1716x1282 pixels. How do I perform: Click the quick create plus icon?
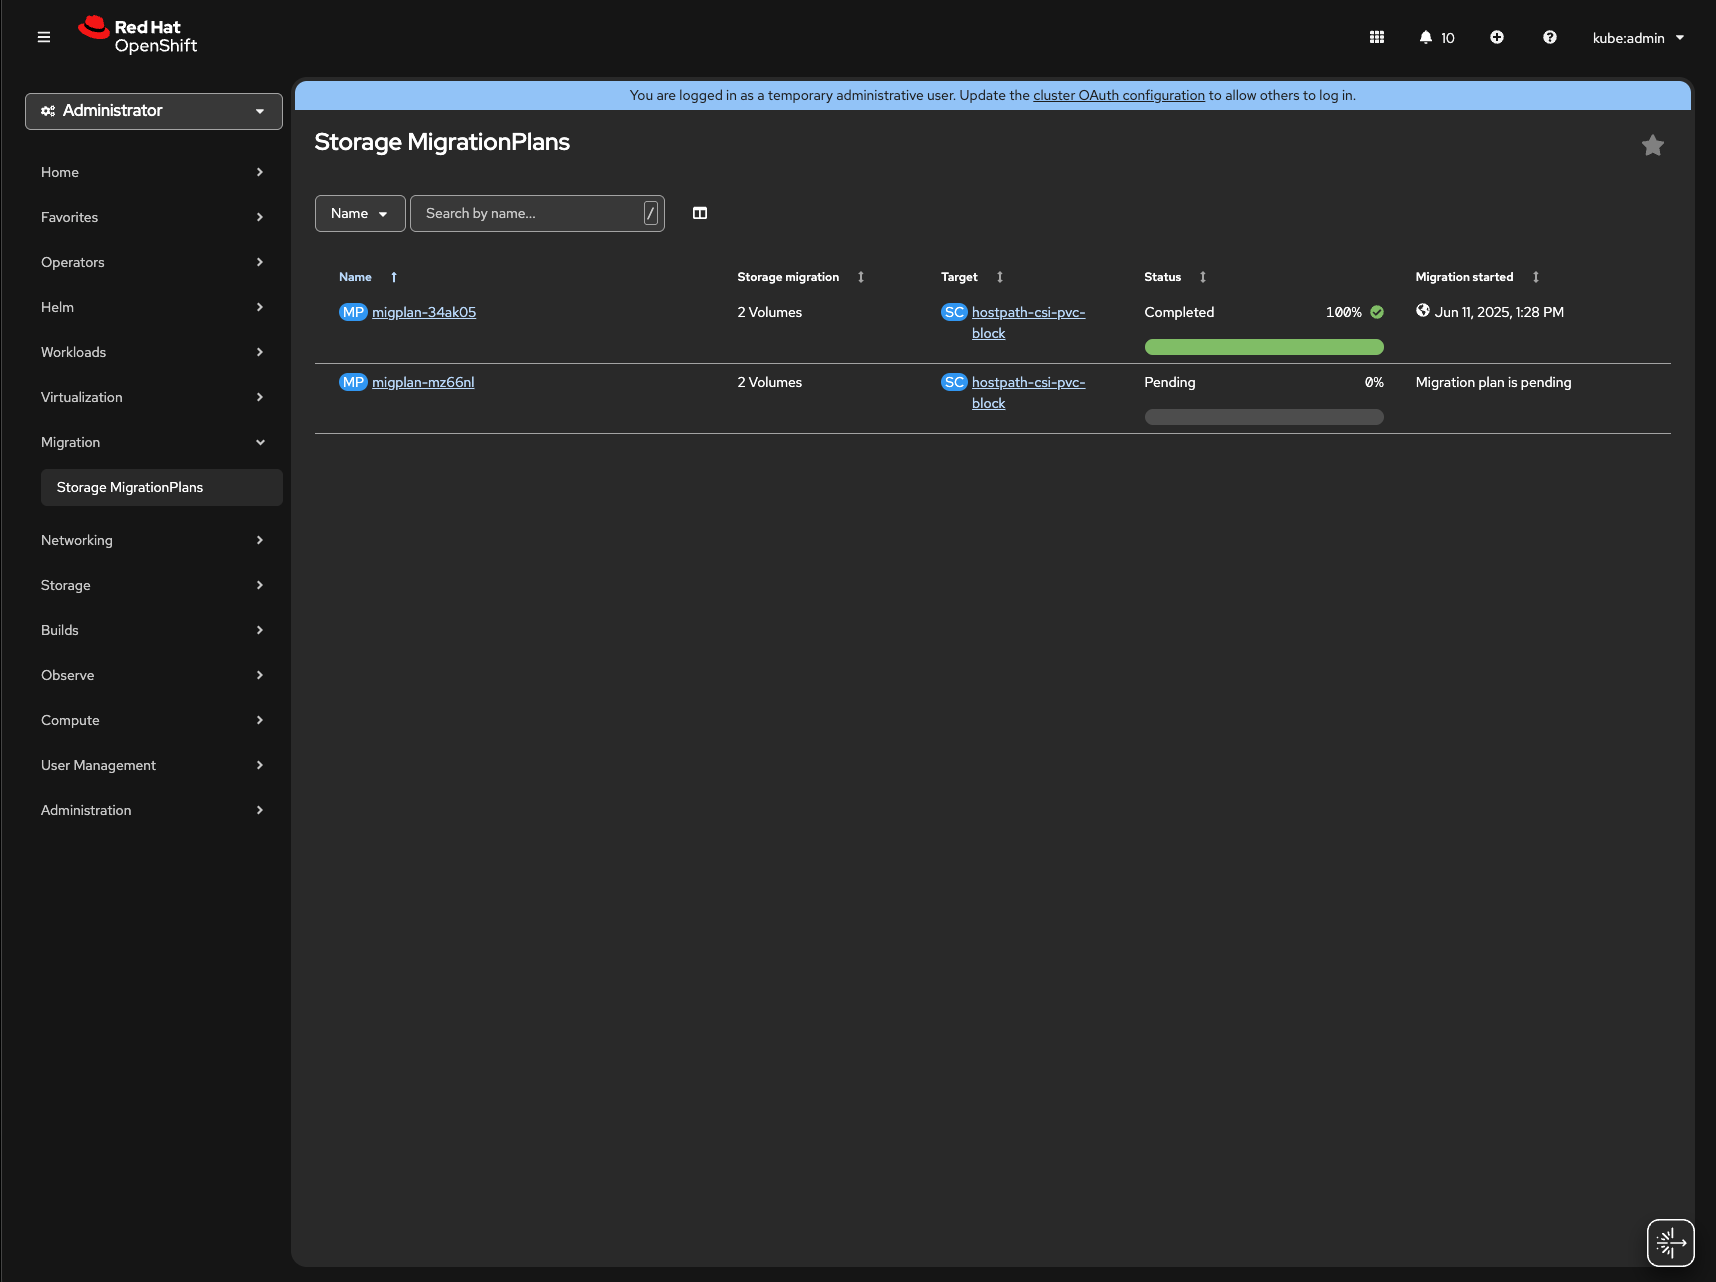tap(1496, 37)
